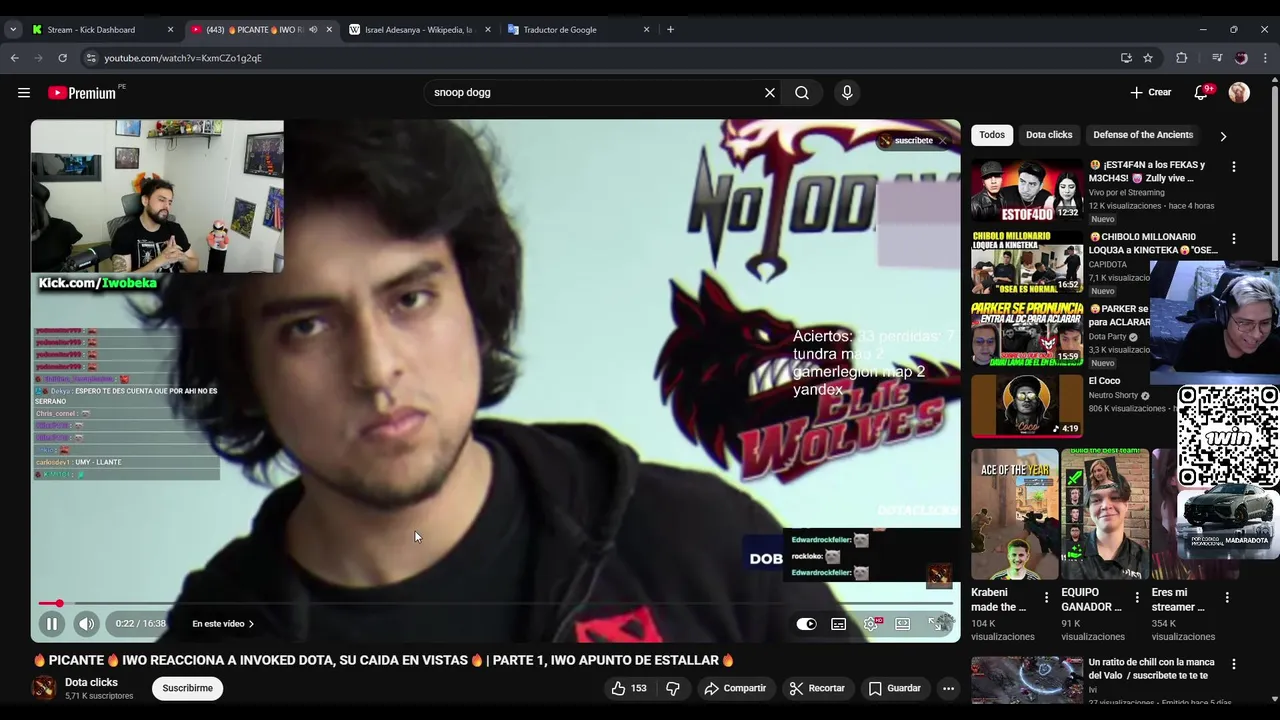Viewport: 1280px width, 720px height.
Task: Switch to theater mode view
Action: click(x=903, y=624)
